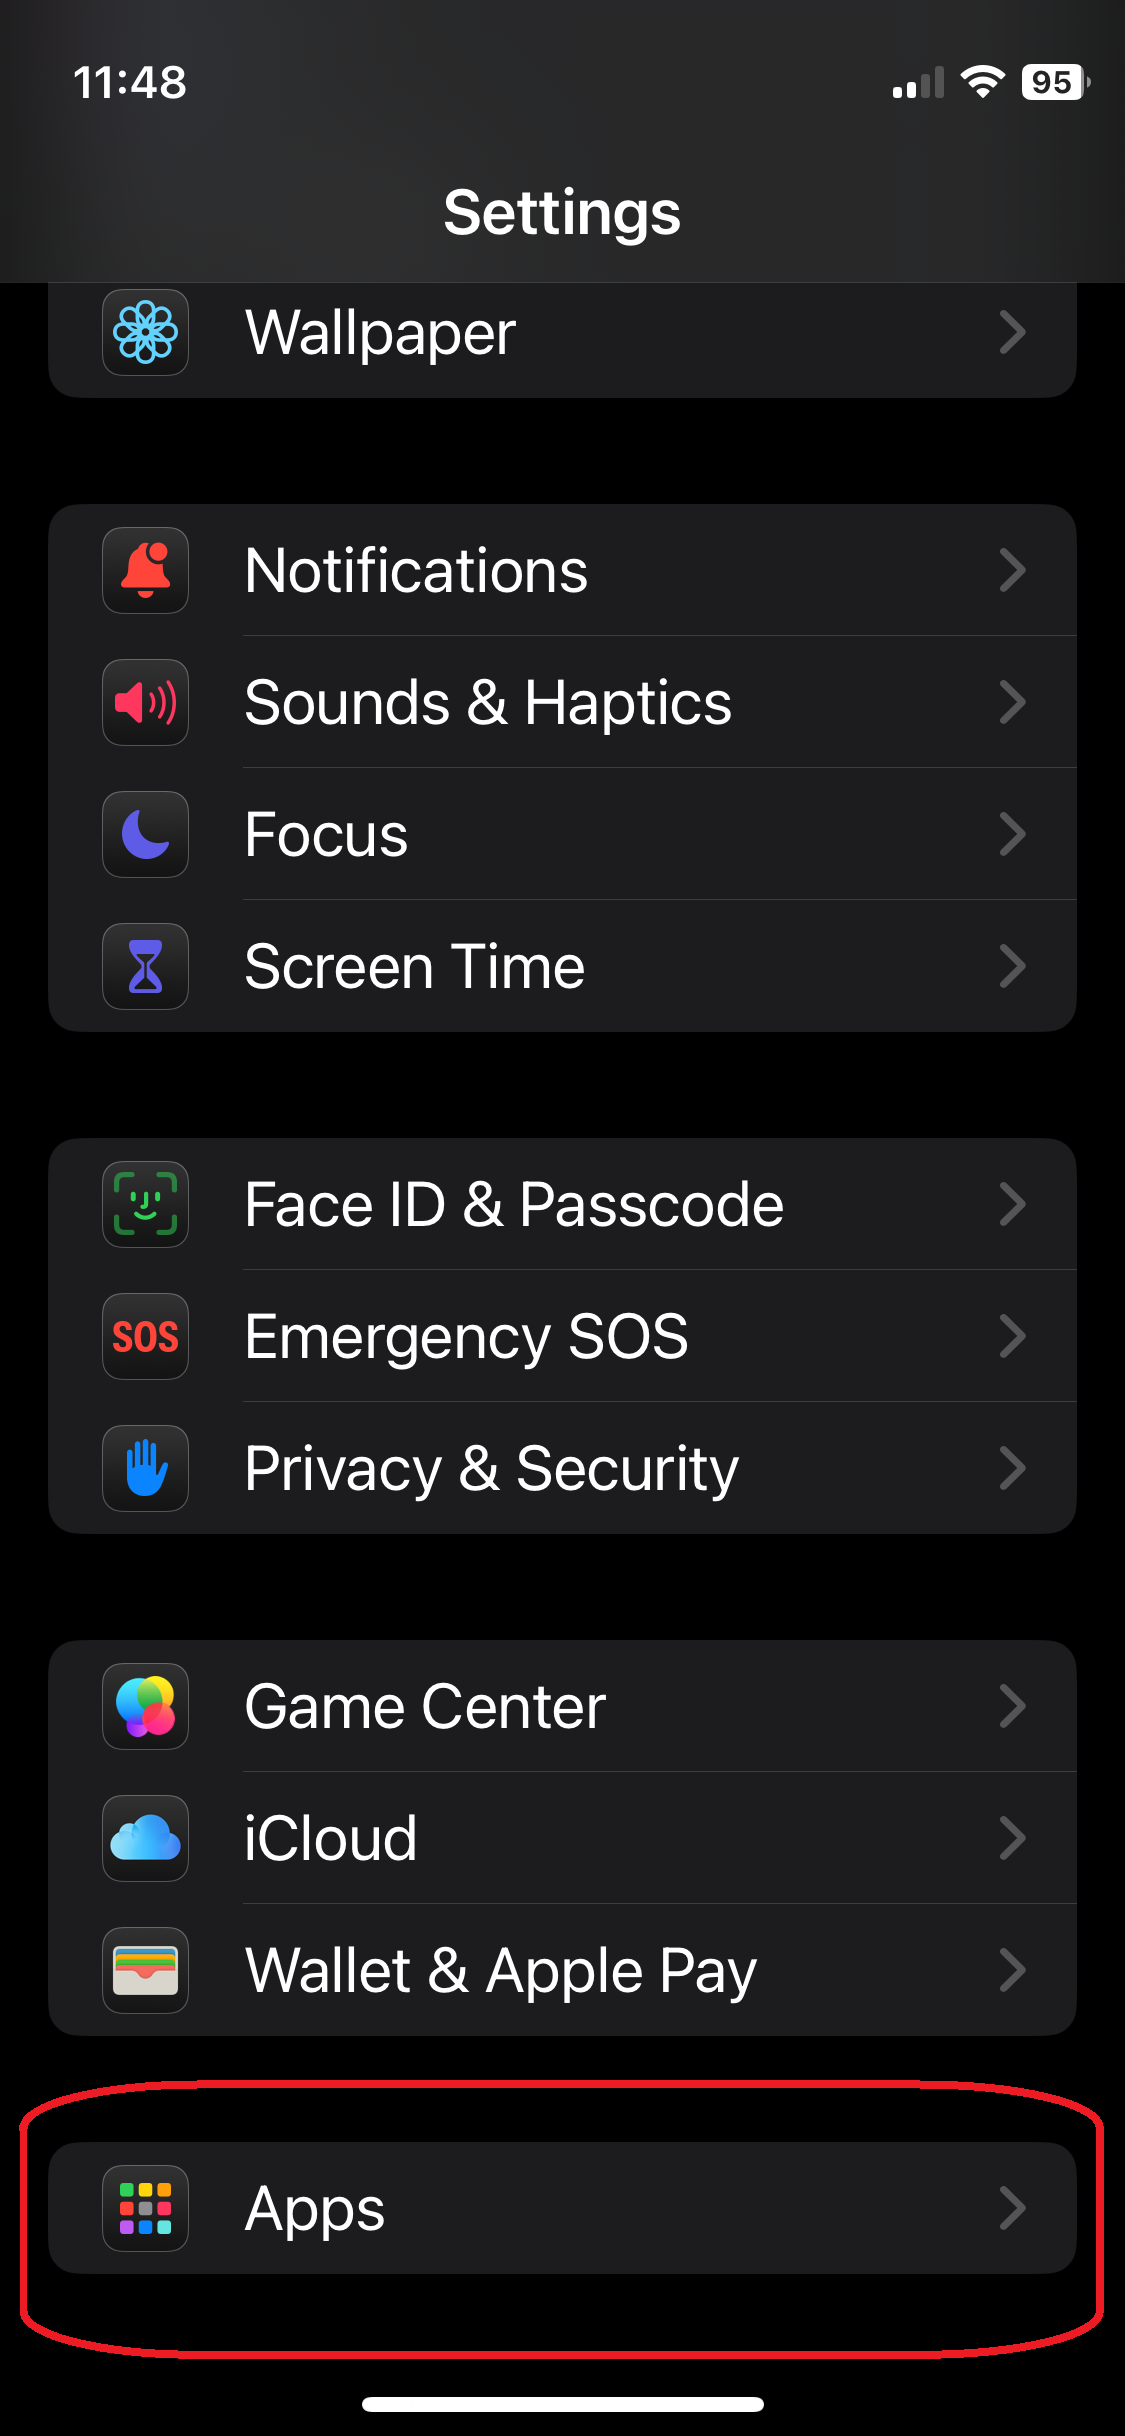Tap the Wallet cards icon

145,1970
